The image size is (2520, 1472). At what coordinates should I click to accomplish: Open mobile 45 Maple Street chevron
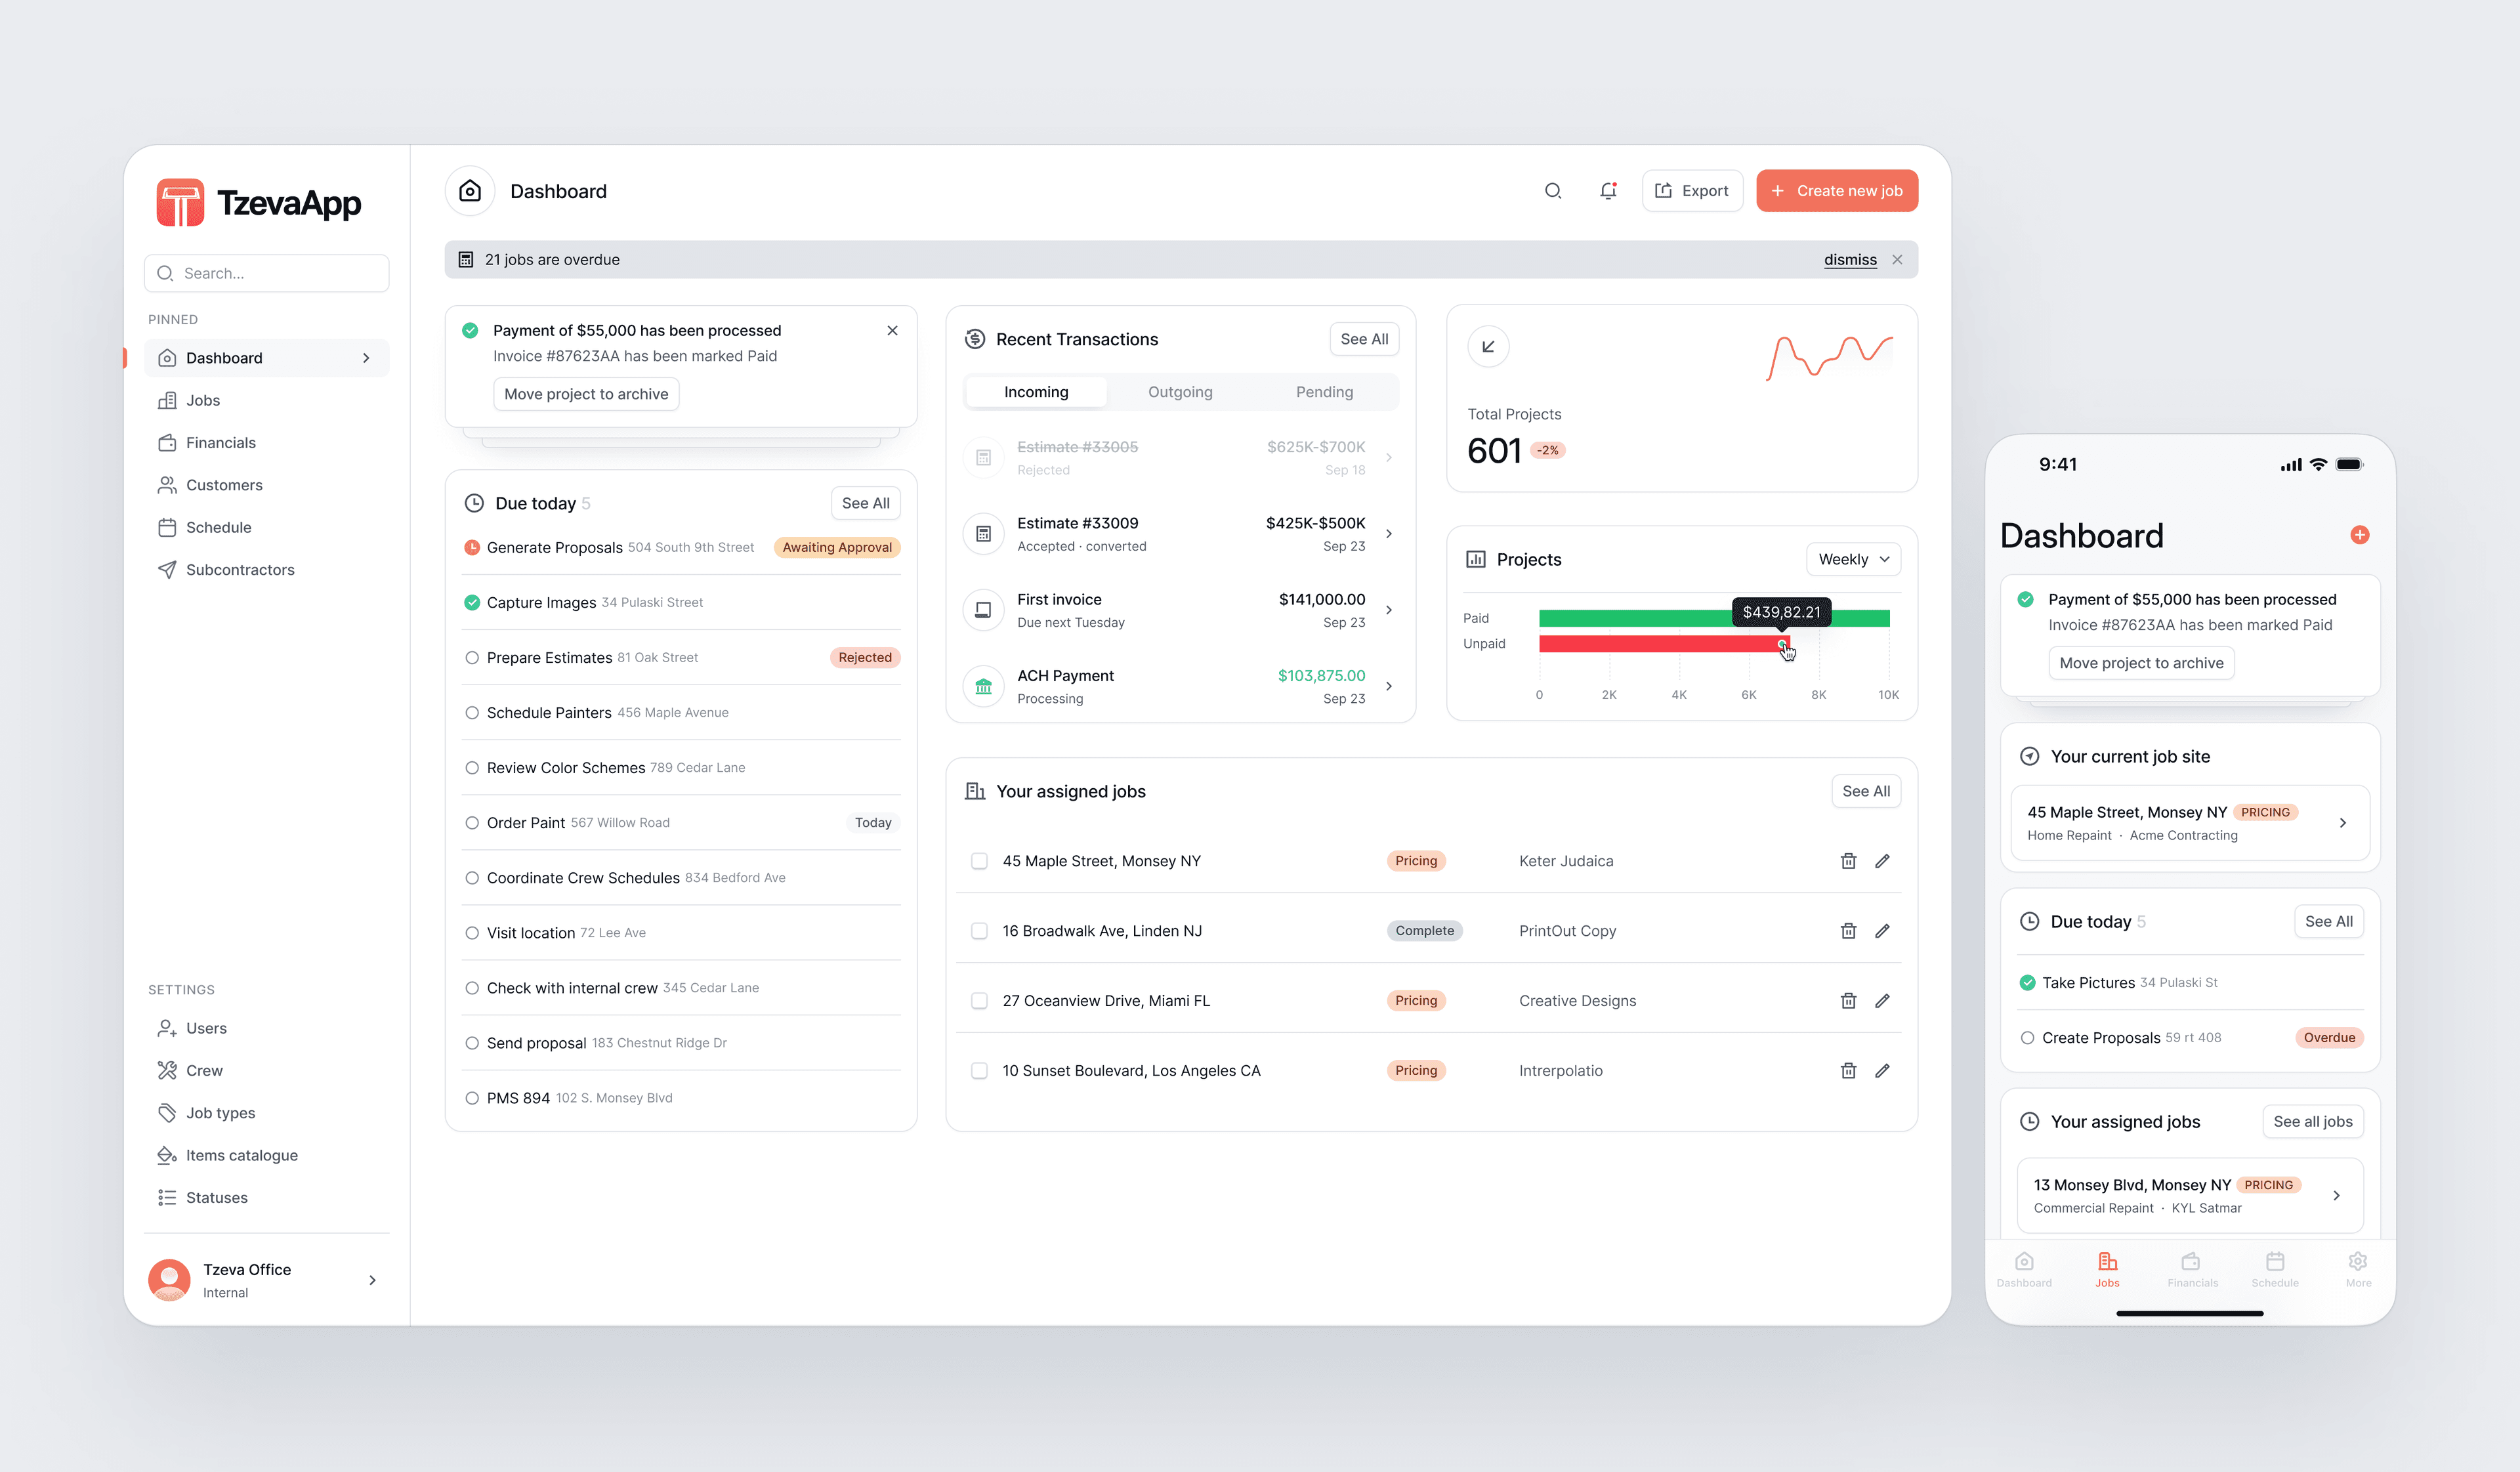pyautogui.click(x=2342, y=823)
